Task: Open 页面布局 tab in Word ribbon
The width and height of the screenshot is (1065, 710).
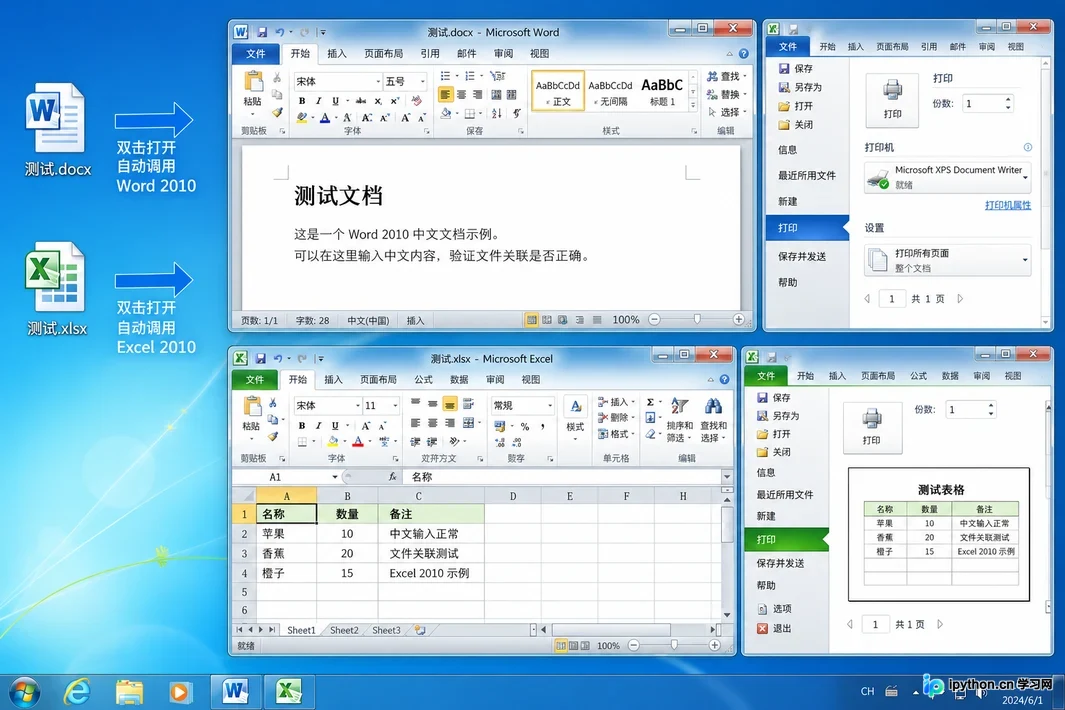Action: [x=383, y=54]
